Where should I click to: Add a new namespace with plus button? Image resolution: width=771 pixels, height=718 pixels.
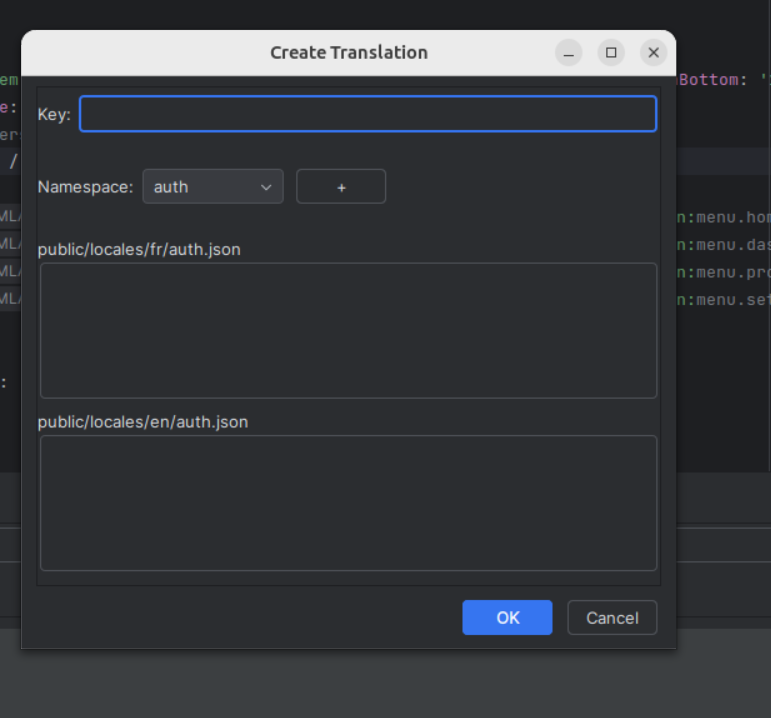click(x=341, y=187)
